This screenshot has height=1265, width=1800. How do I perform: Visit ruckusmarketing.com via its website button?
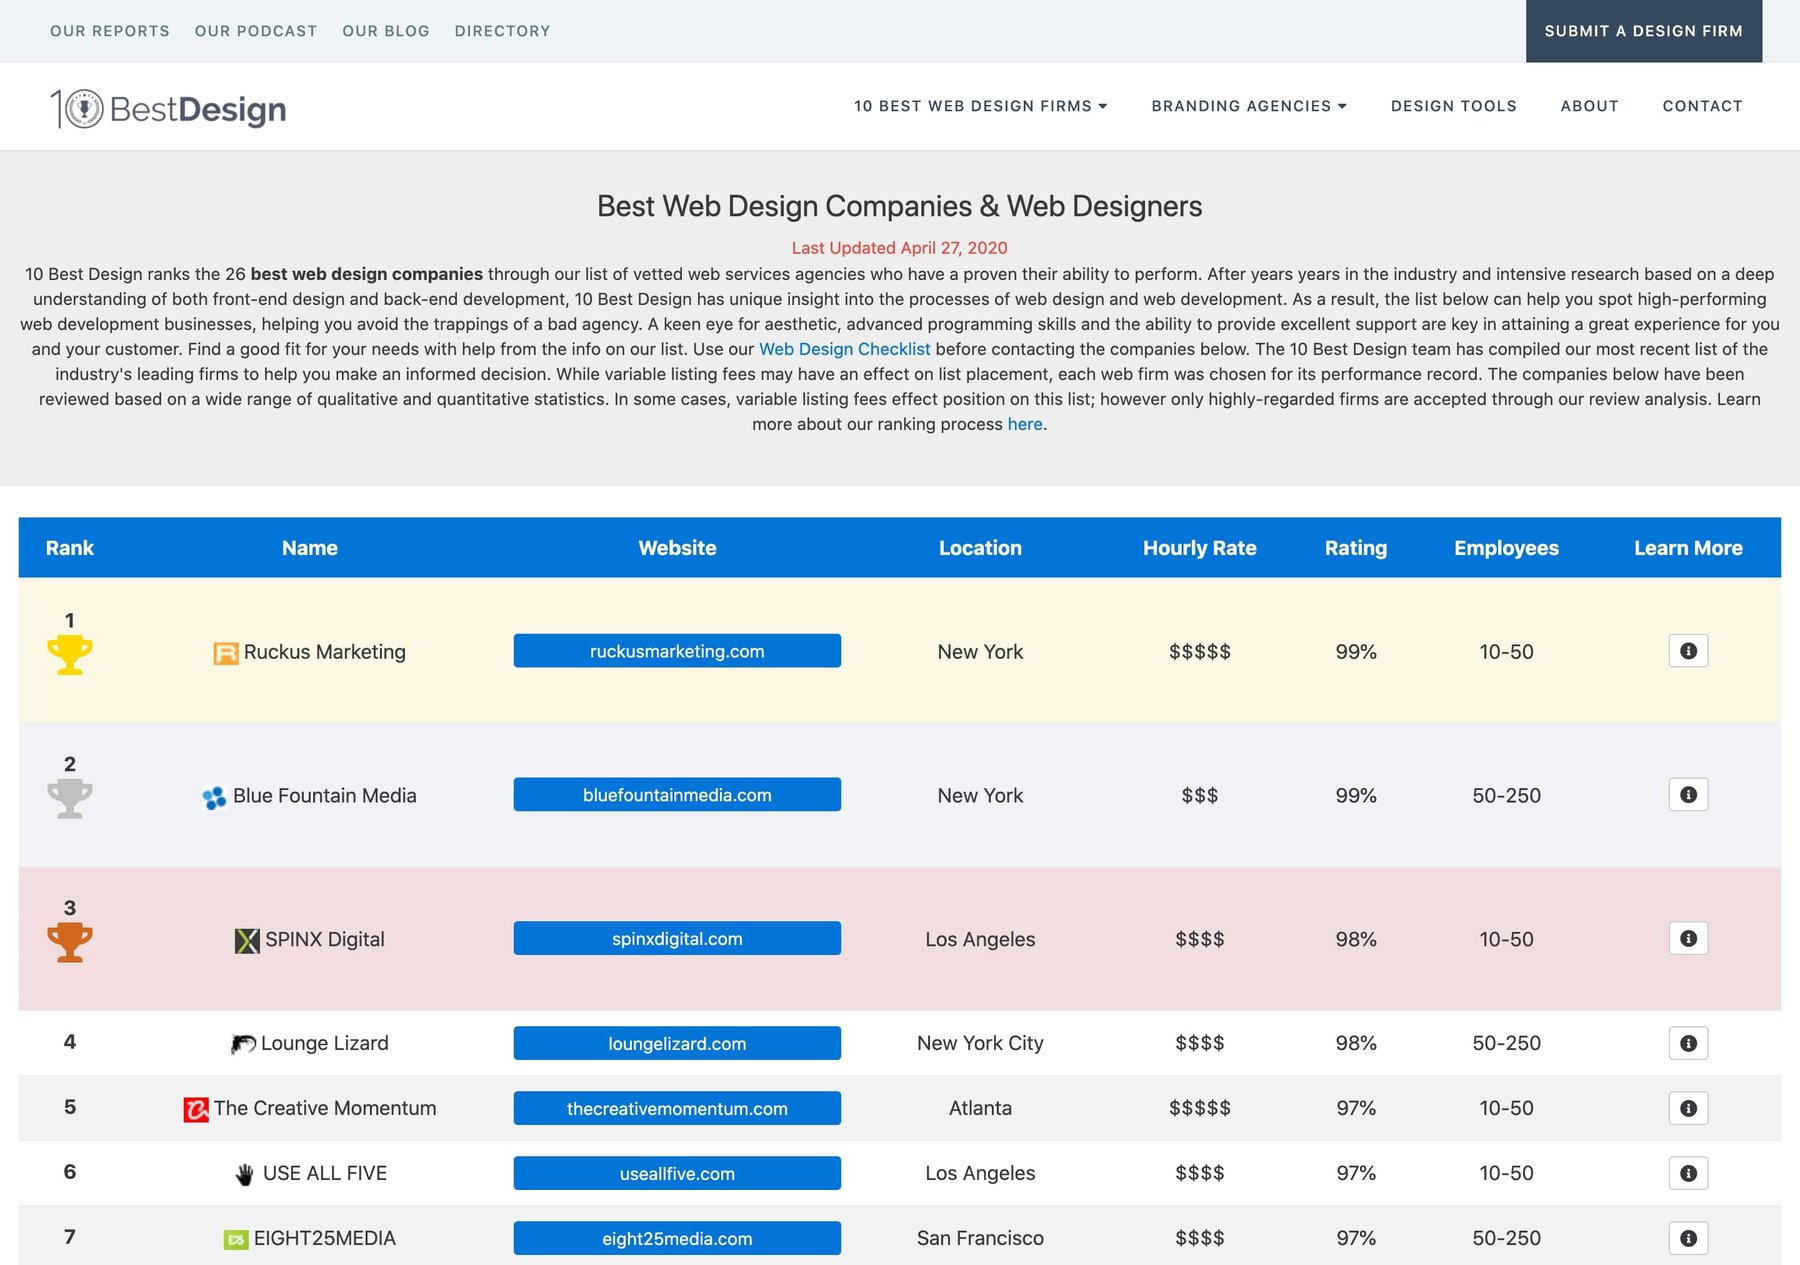pos(676,650)
